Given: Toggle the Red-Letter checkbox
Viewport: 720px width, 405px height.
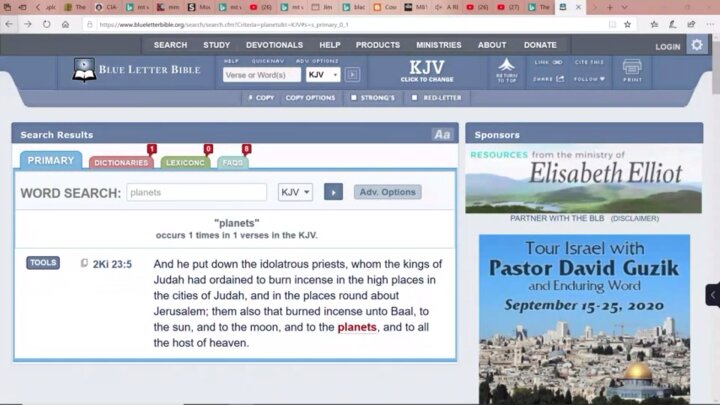Looking at the screenshot, I should 414,98.
